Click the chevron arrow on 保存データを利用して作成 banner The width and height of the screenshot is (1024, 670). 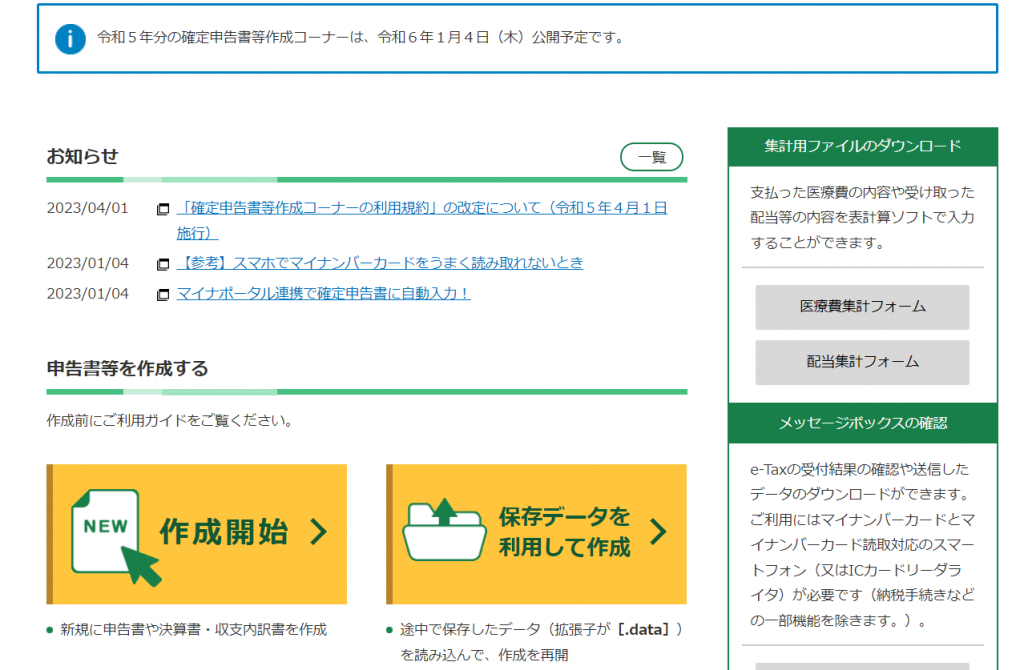(657, 532)
